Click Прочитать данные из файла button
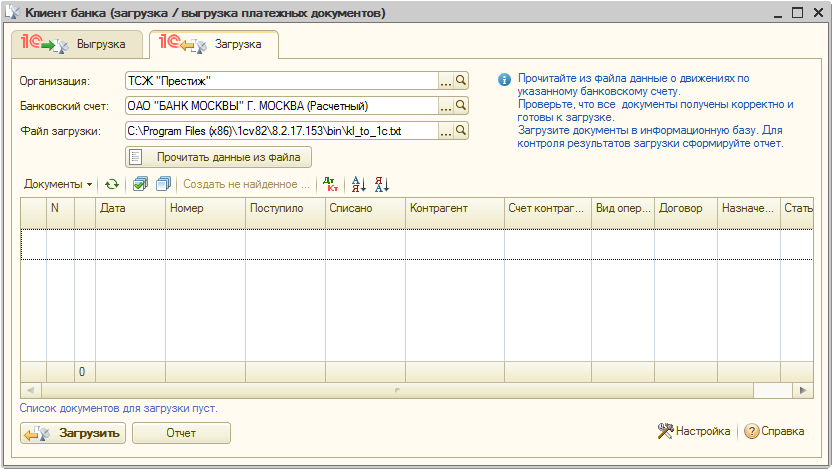Viewport: 832px width, 469px height. 219,157
